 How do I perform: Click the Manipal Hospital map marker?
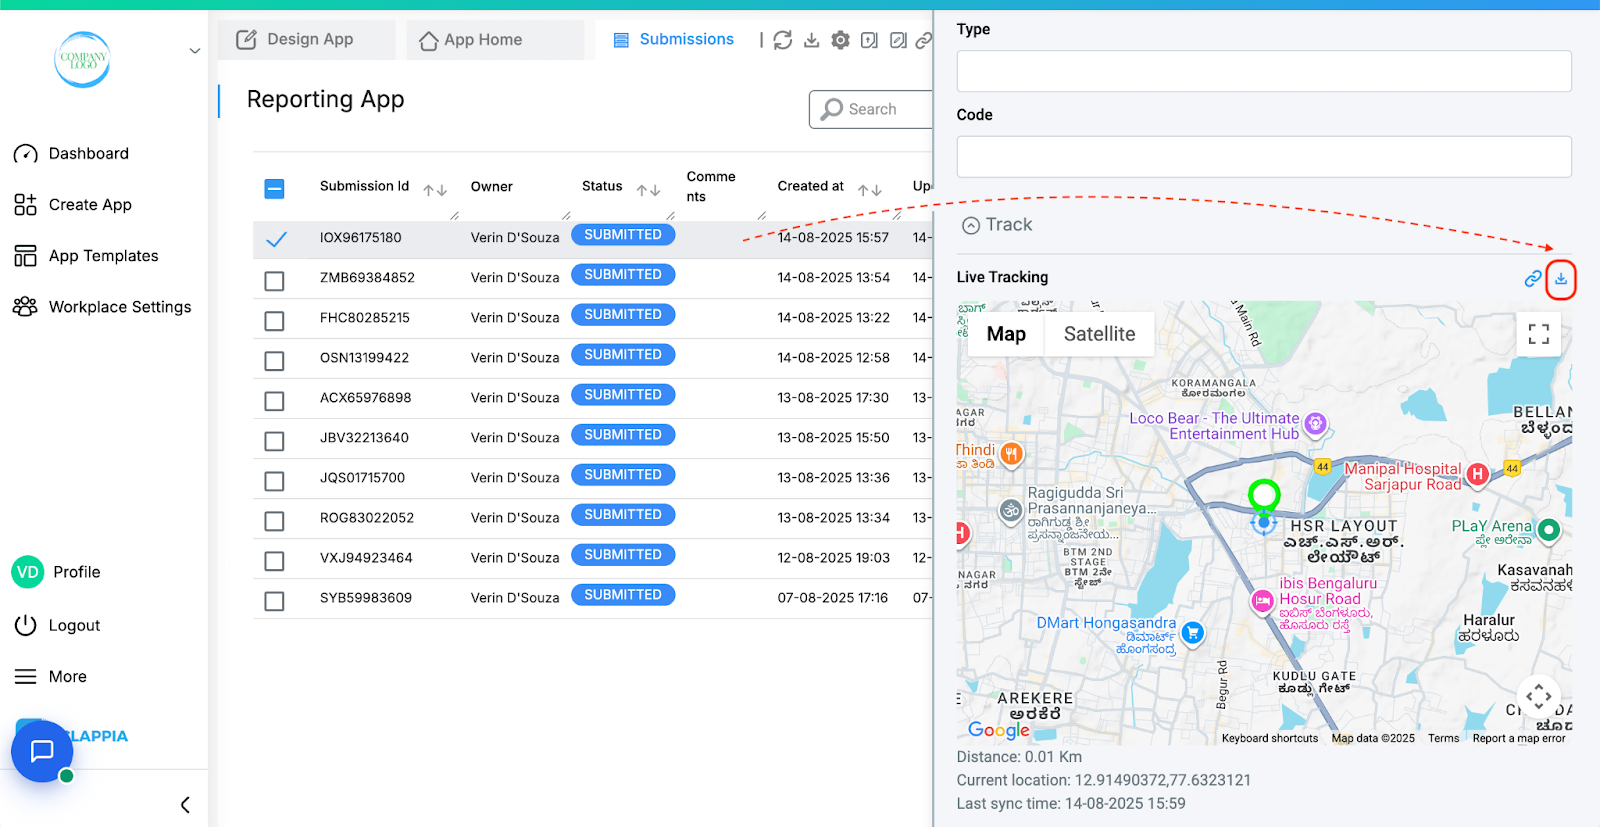pyautogui.click(x=1477, y=474)
